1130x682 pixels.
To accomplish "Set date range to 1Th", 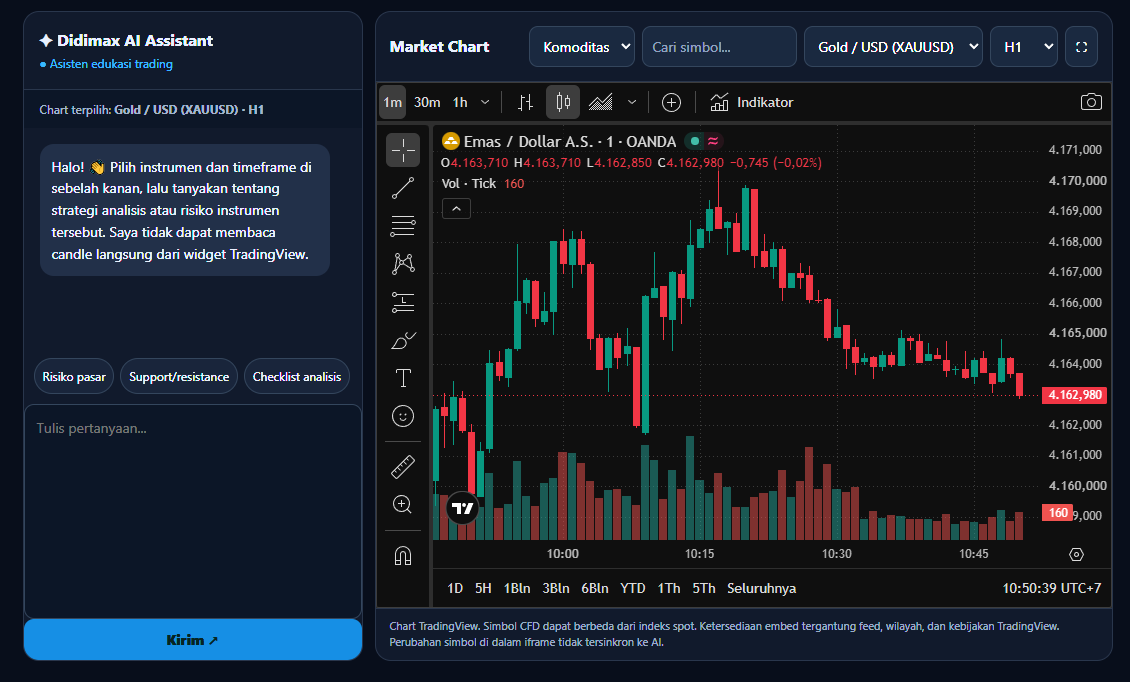I will (669, 588).
